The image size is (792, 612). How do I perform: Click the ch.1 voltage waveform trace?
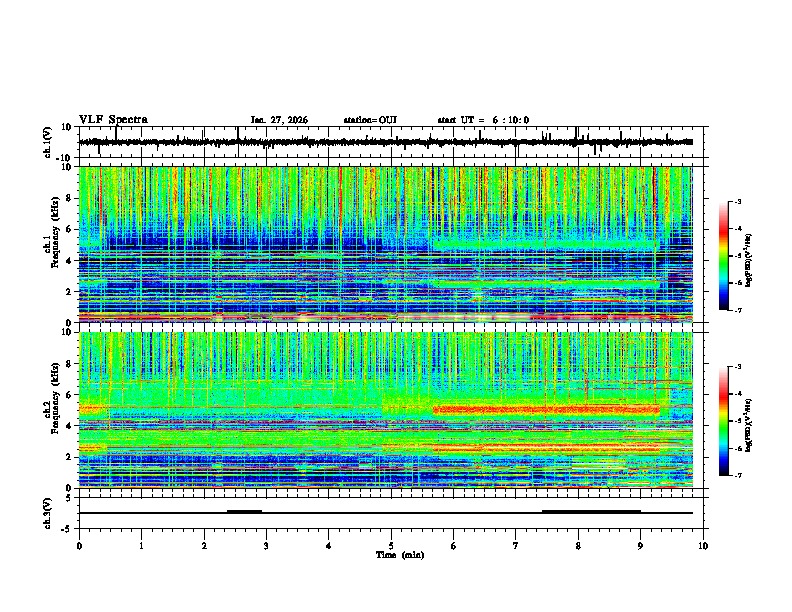click(x=386, y=142)
